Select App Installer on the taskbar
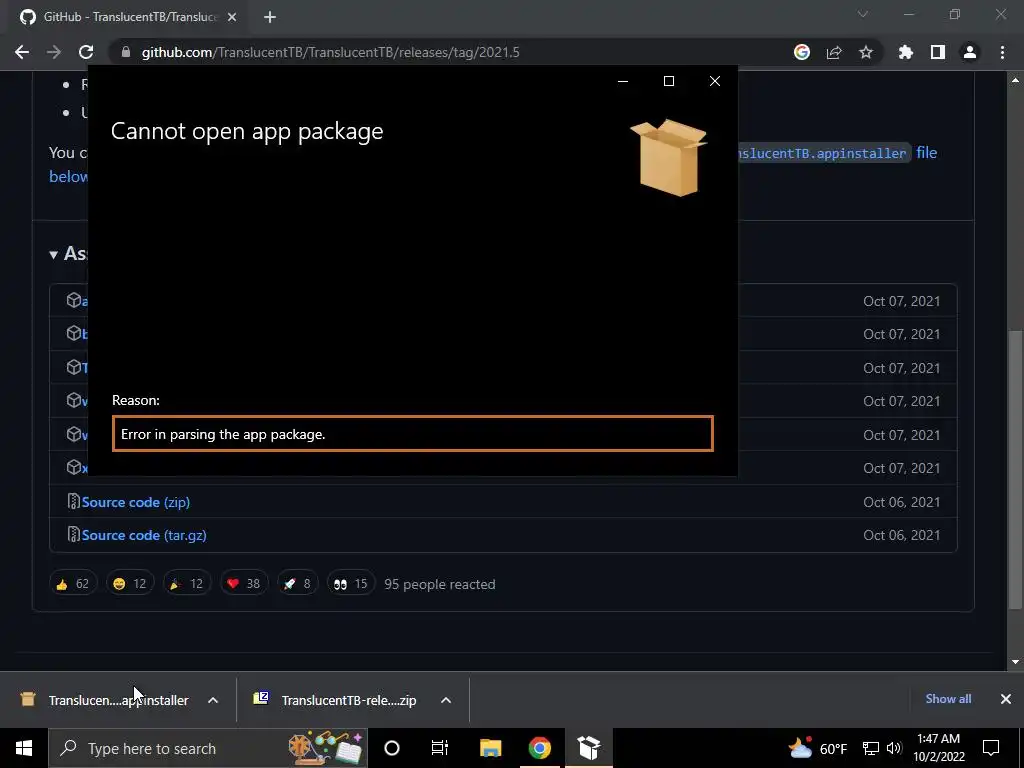Image resolution: width=1024 pixels, height=768 pixels. (588, 748)
